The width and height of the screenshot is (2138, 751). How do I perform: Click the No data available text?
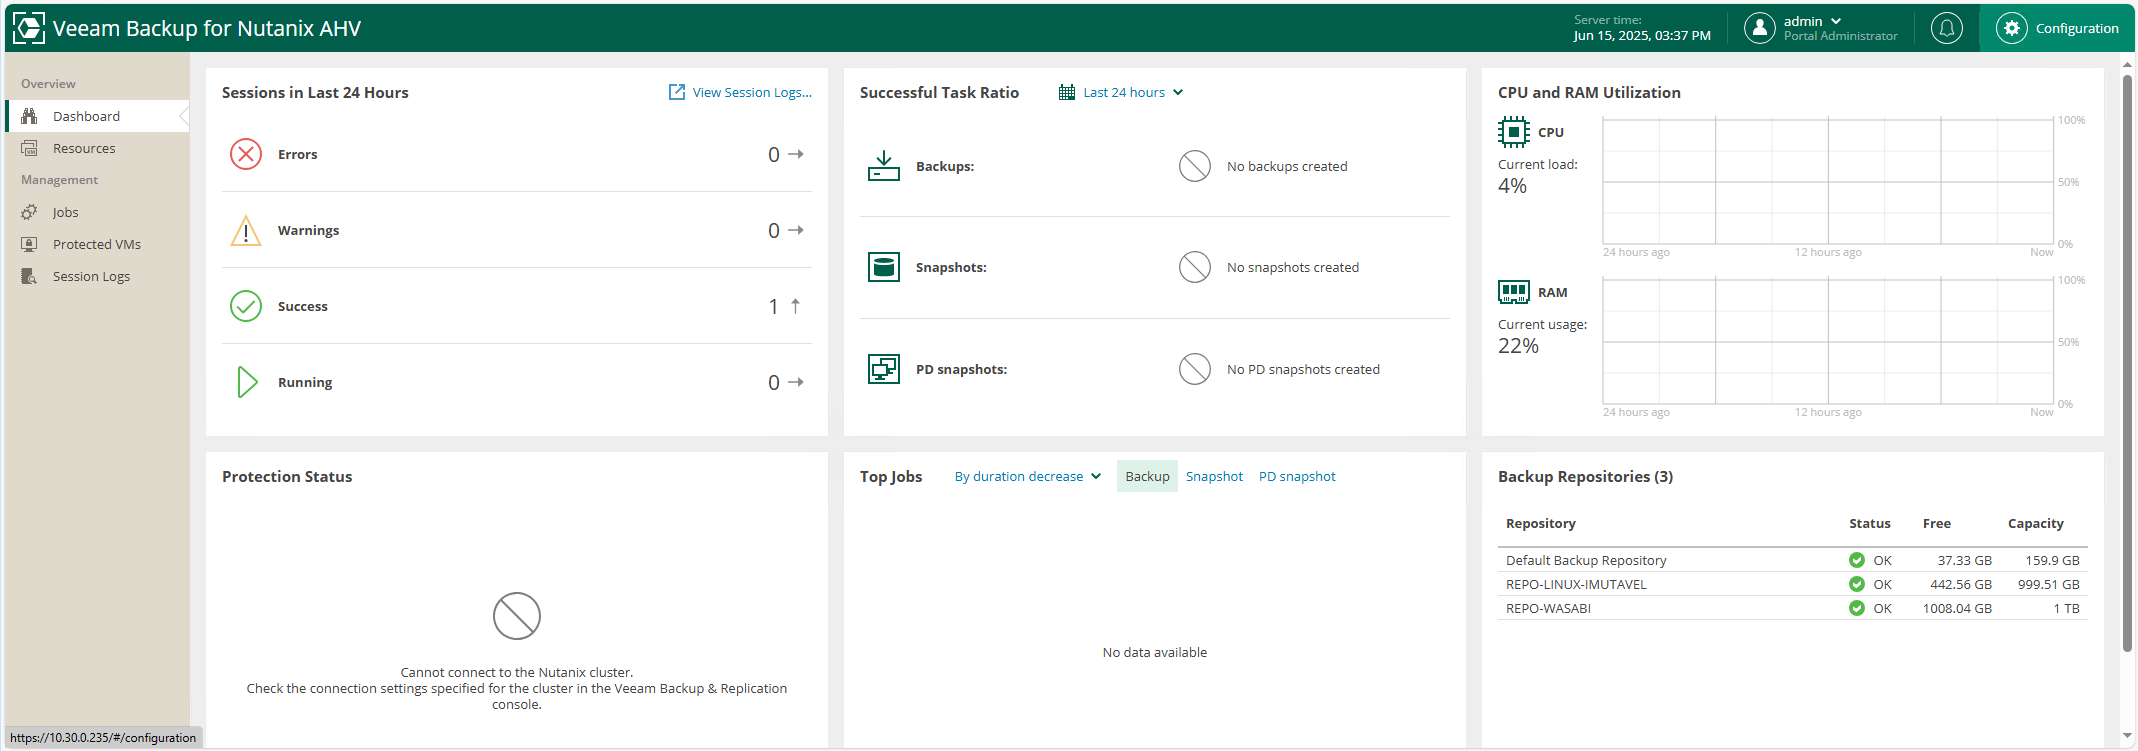point(1155,652)
